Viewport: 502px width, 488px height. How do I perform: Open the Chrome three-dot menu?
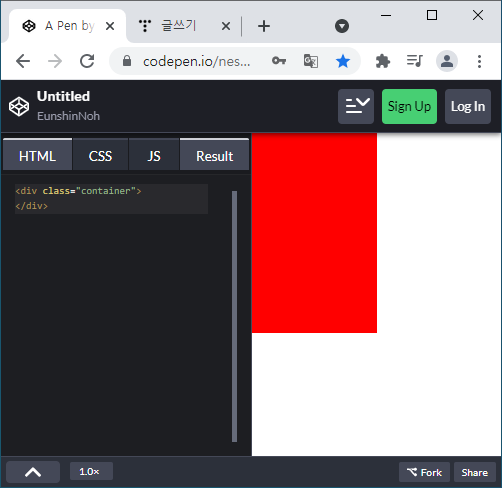(479, 61)
